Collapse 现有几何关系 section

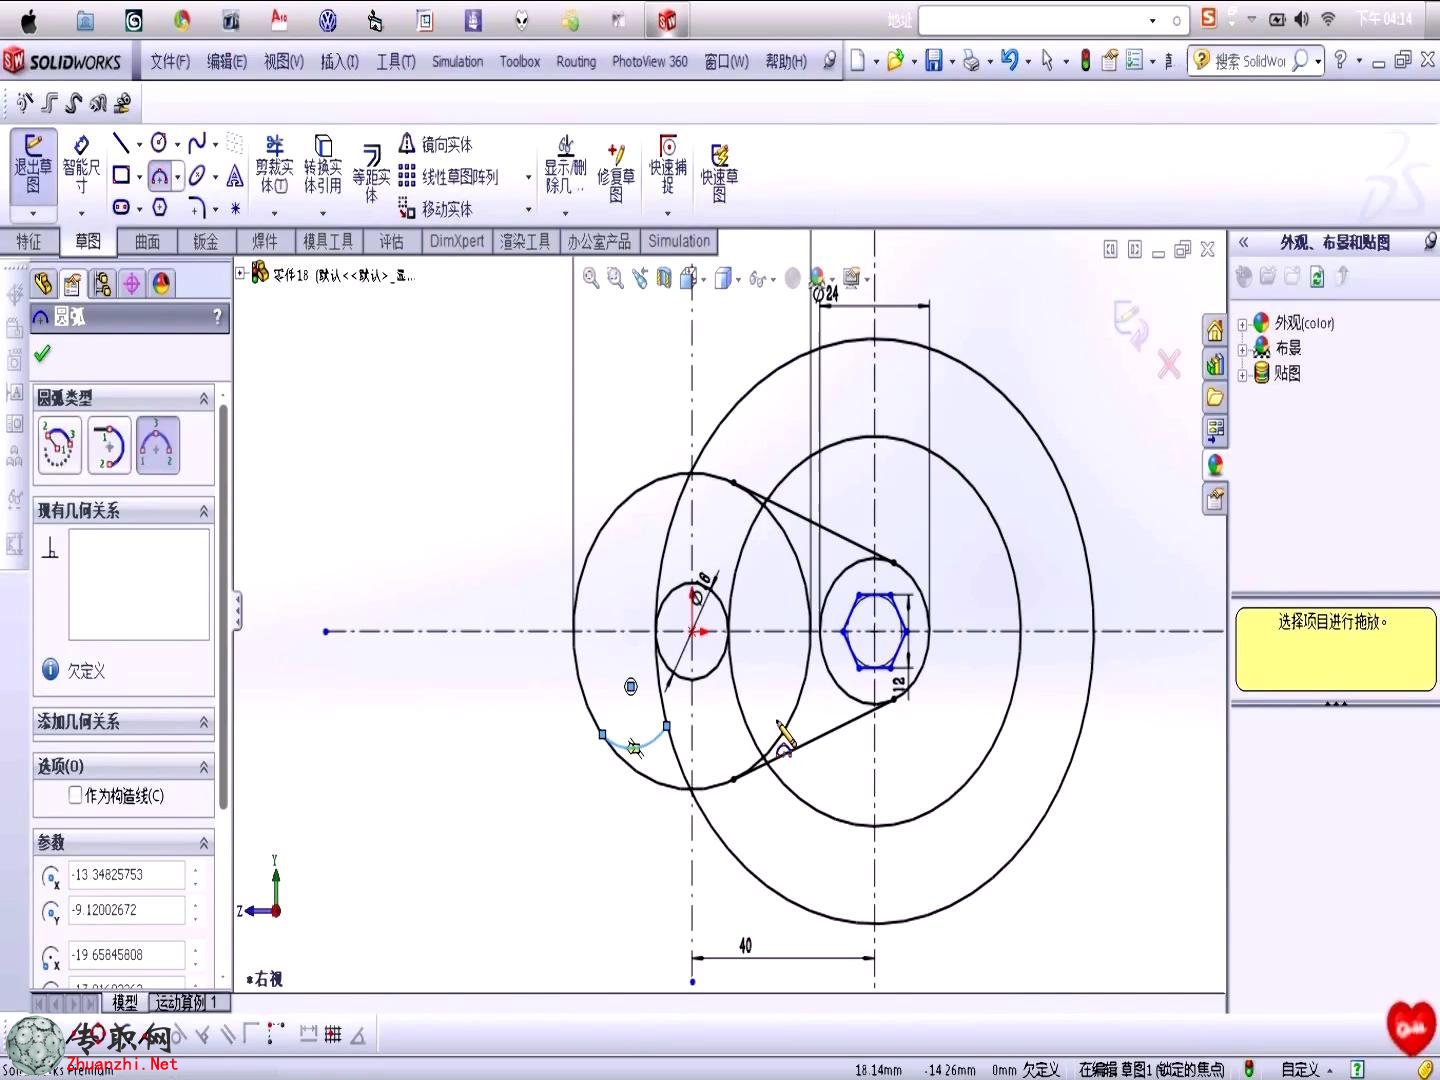[204, 511]
